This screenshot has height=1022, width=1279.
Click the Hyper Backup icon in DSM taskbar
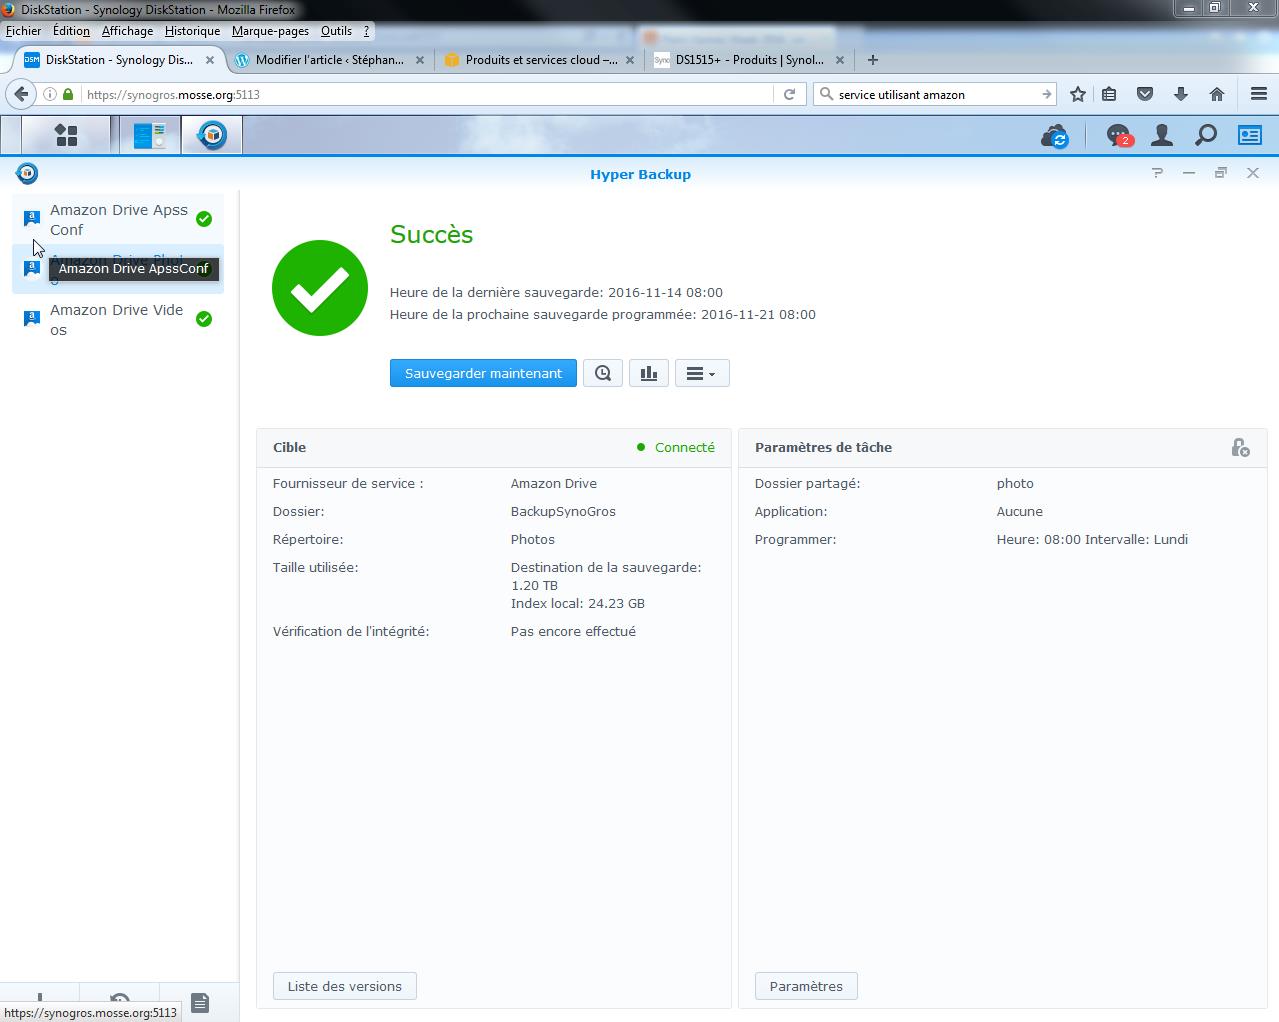(212, 135)
